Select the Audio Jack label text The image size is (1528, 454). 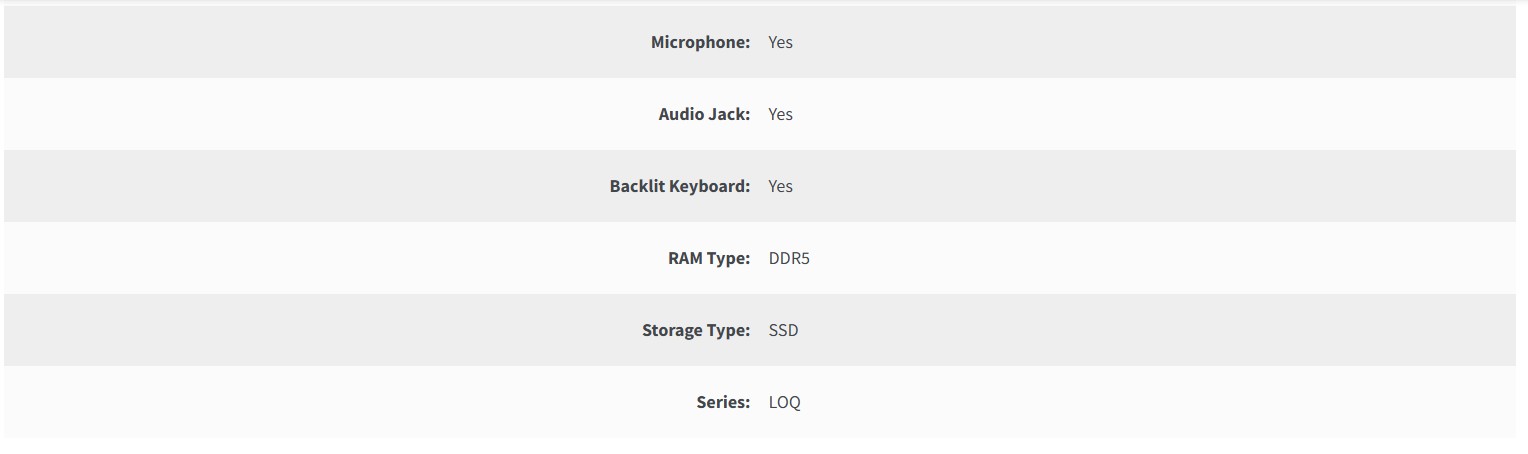(704, 114)
